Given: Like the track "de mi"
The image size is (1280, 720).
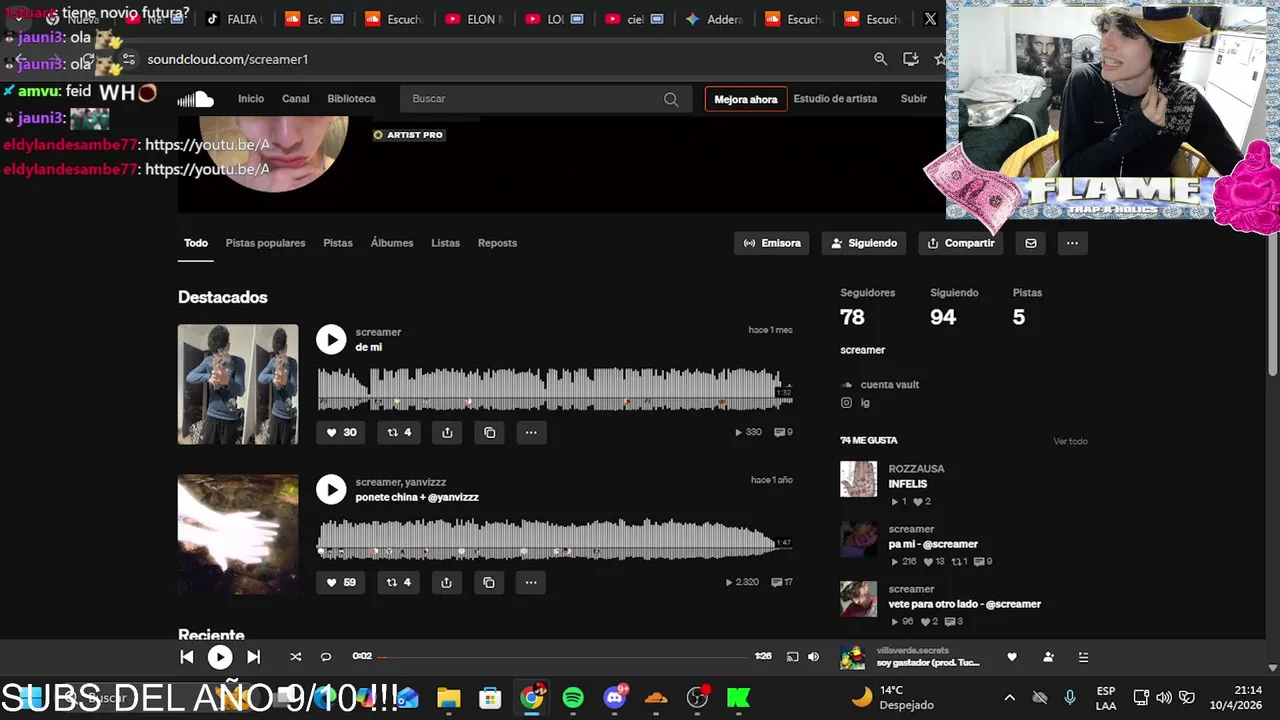Looking at the screenshot, I should click(341, 432).
